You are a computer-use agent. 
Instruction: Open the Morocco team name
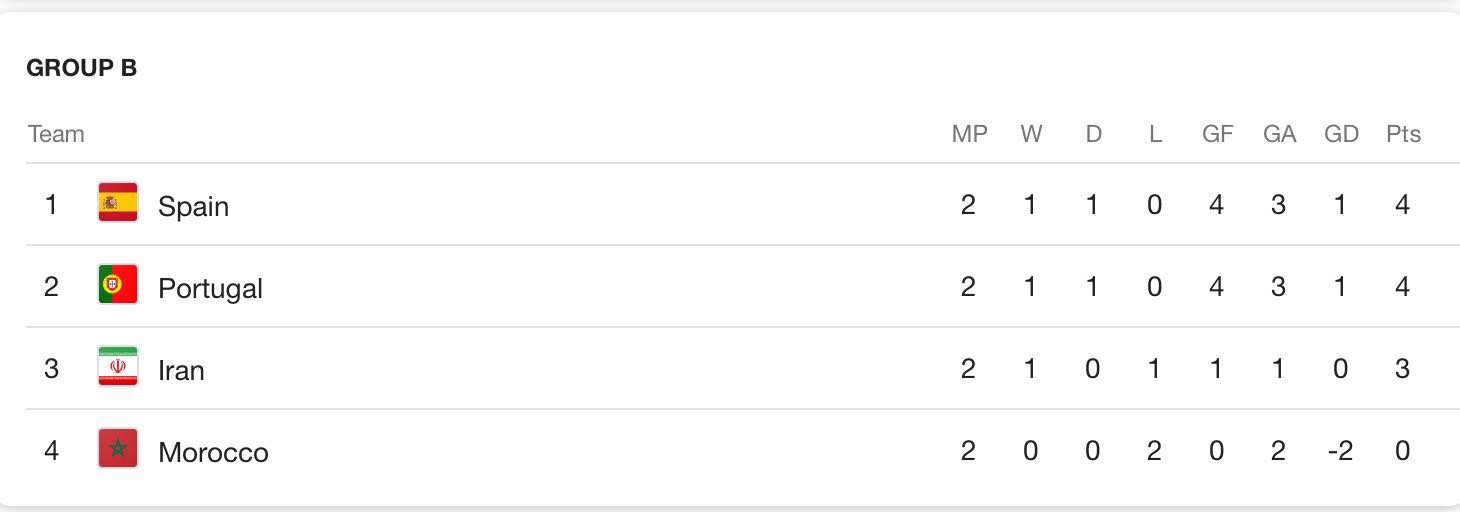click(213, 452)
